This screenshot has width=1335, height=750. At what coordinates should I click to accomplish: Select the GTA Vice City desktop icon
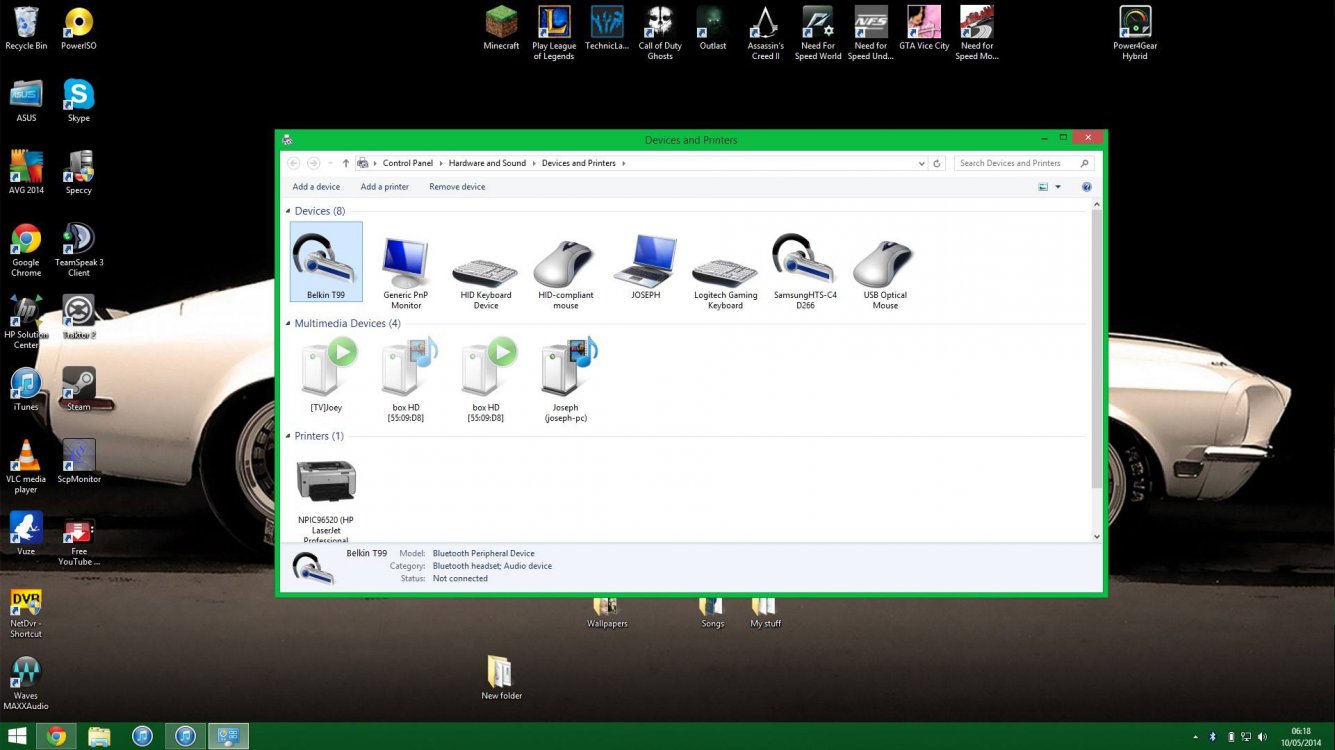(924, 28)
